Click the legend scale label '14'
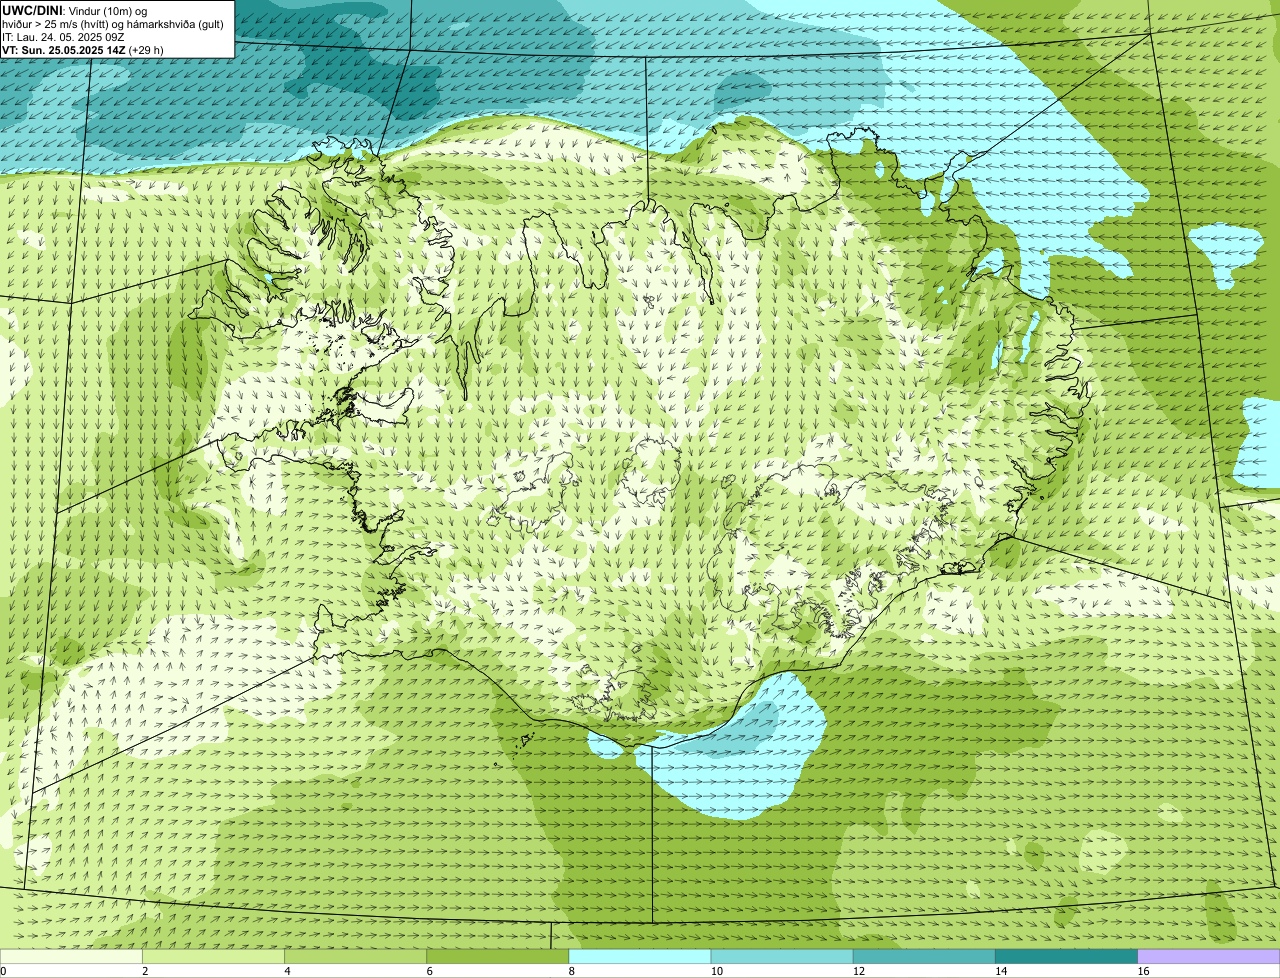This screenshot has height=978, width=1280. pyautogui.click(x=1001, y=971)
